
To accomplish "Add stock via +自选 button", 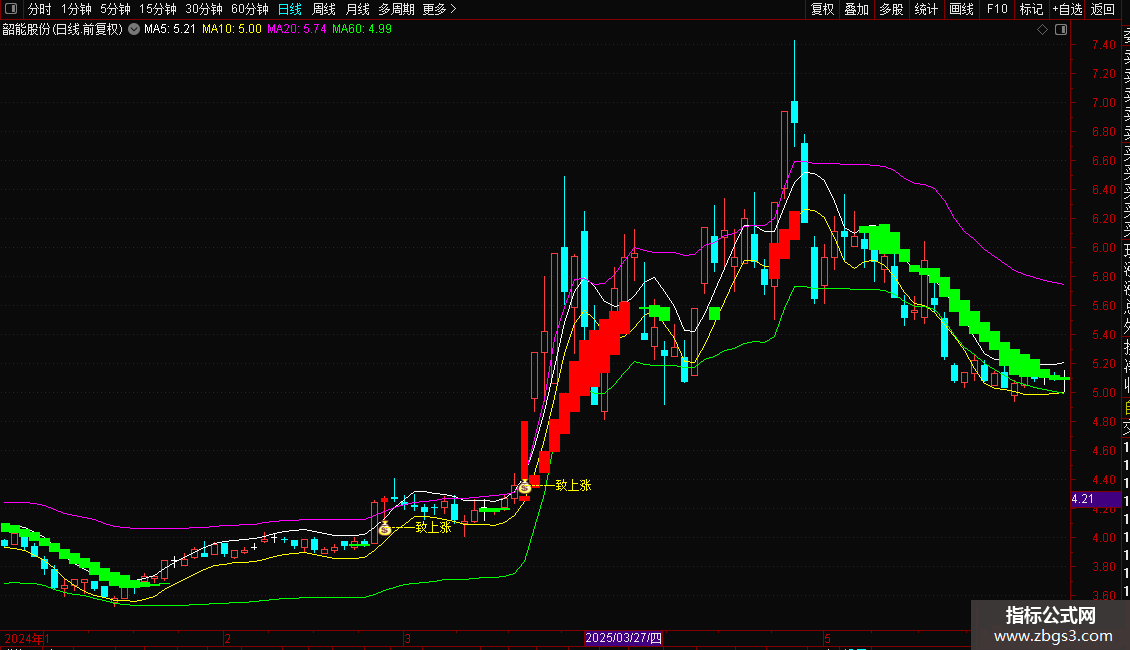I will [x=1067, y=9].
